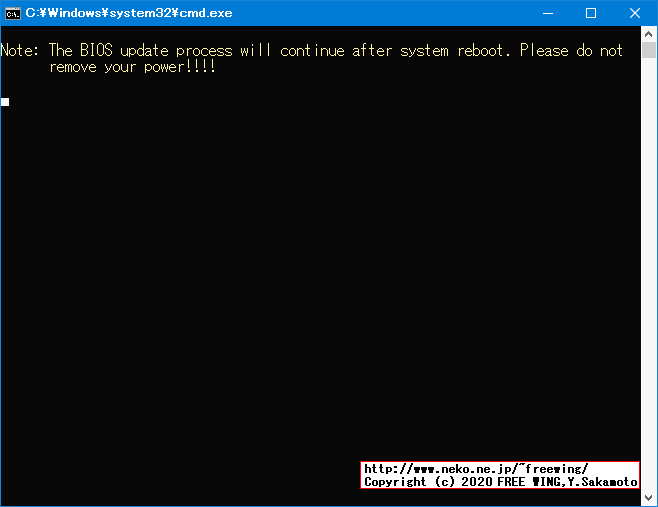Click the text remove your power!!!!
Screen dimensions: 658x507
[133, 67]
